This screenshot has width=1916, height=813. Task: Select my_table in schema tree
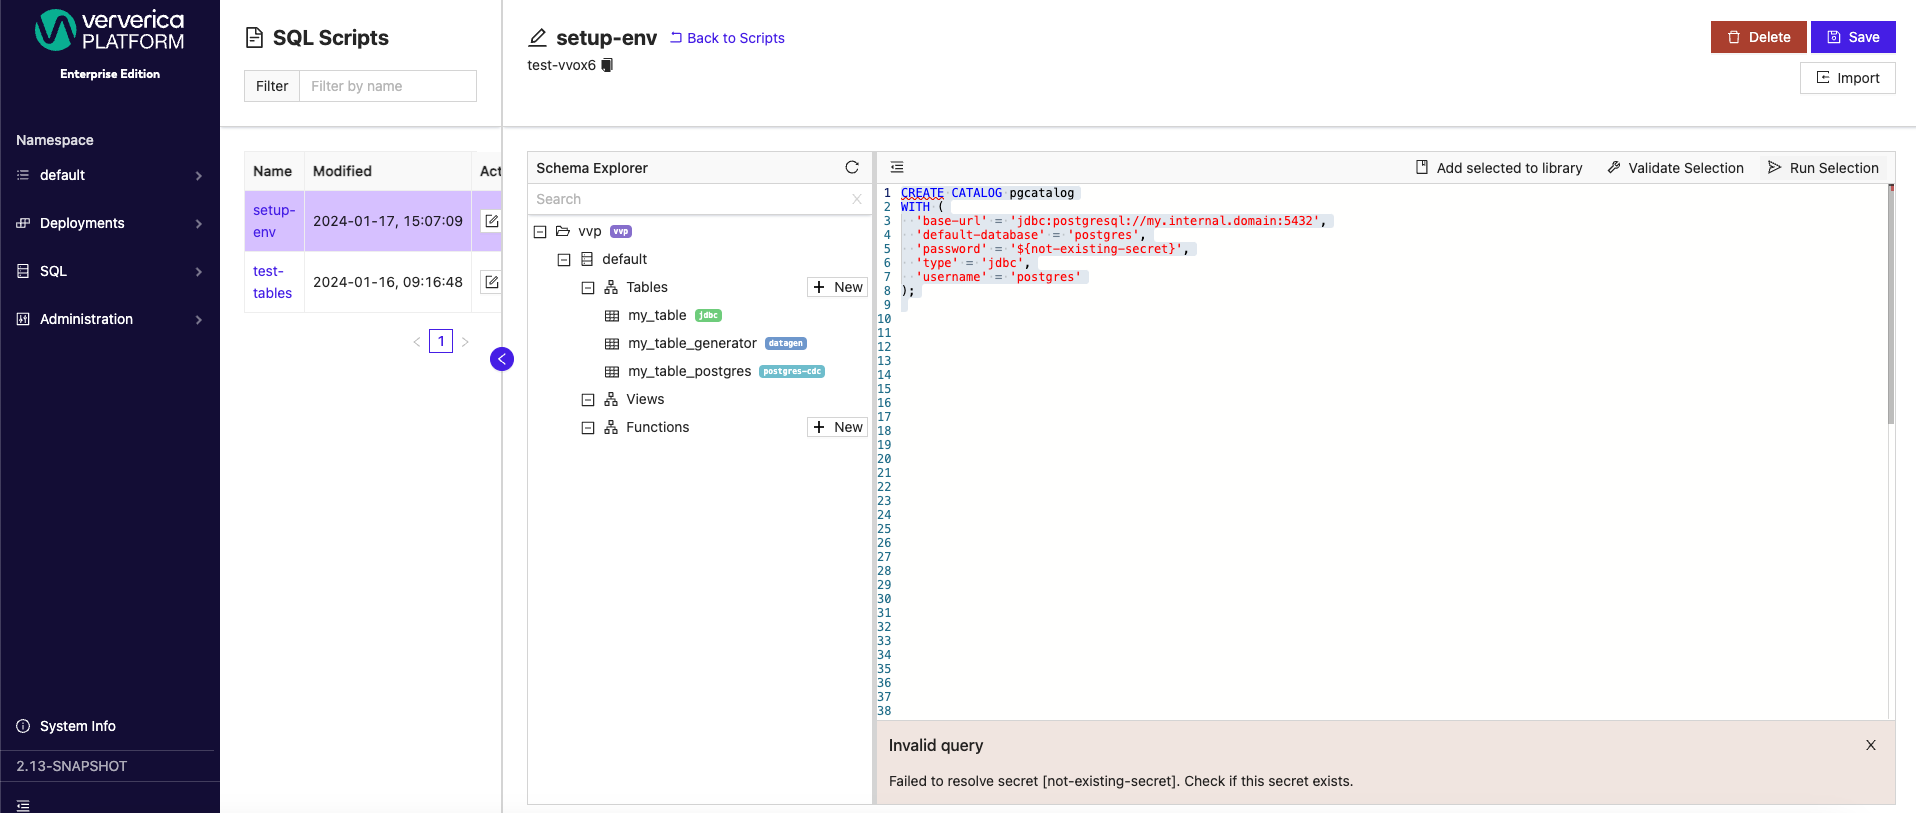(x=657, y=315)
